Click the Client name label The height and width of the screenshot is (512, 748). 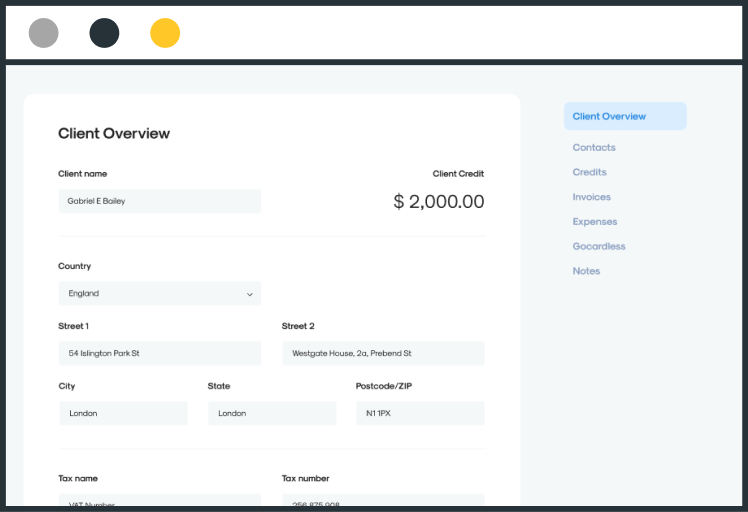click(83, 174)
